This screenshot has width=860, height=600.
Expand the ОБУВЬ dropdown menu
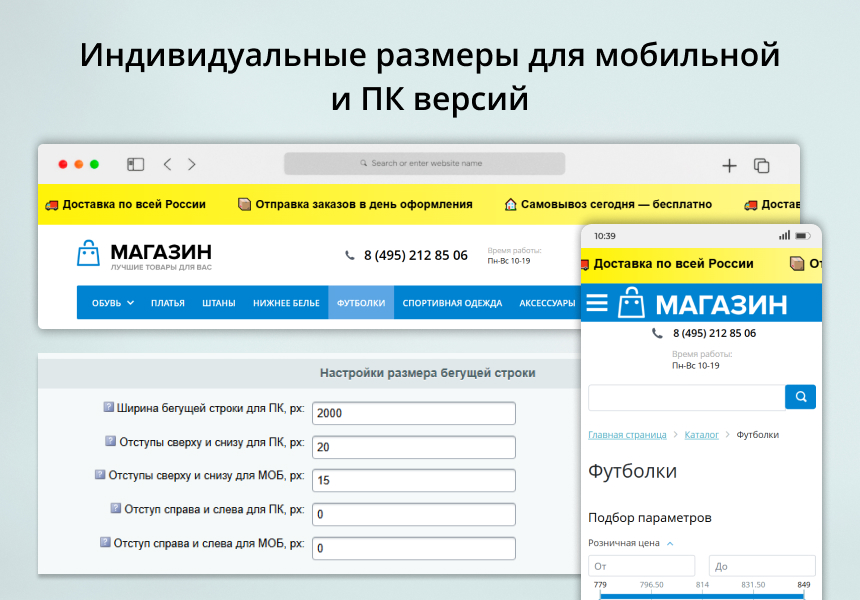coord(112,303)
